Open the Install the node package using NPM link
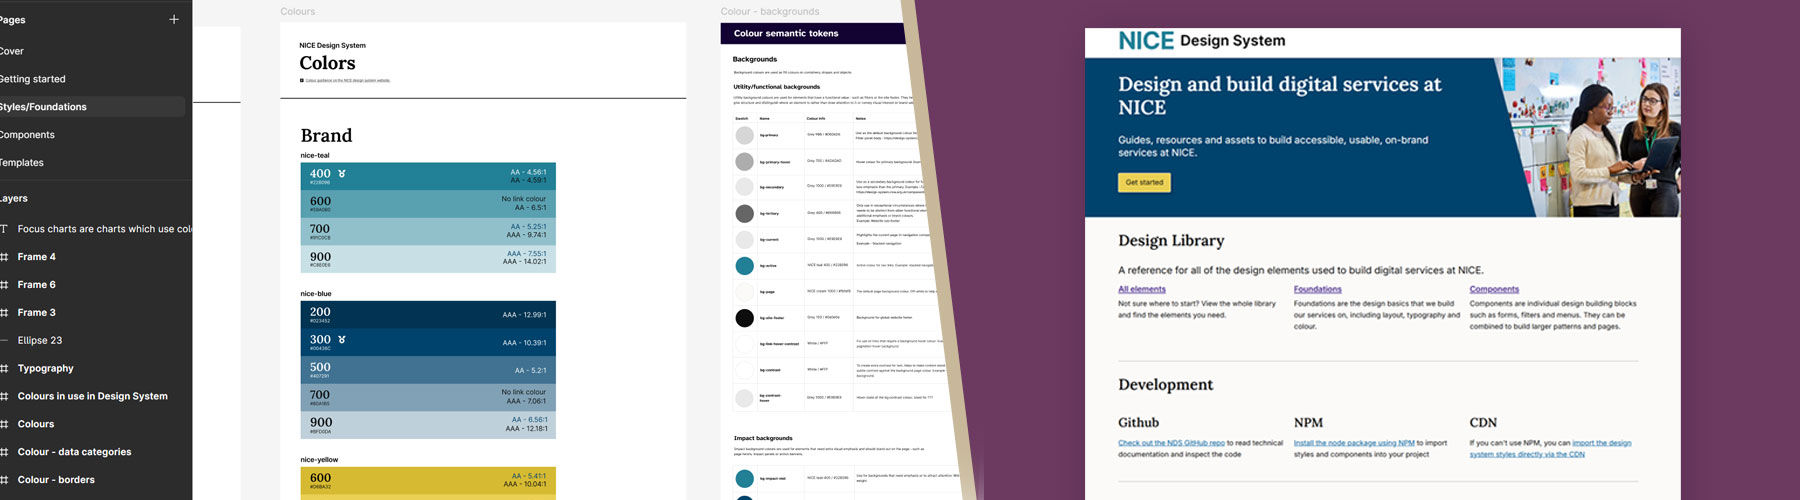The width and height of the screenshot is (1800, 500). click(x=1354, y=443)
